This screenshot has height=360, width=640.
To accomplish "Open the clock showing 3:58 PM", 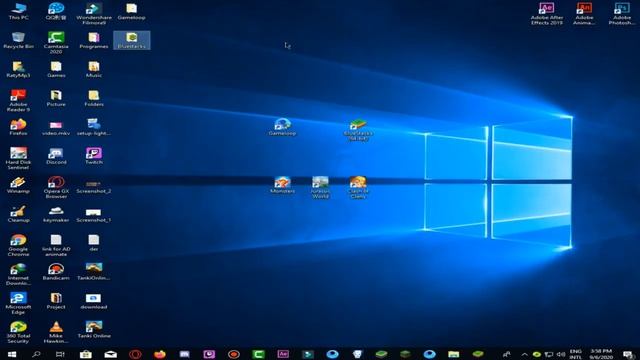I will click(x=601, y=354).
